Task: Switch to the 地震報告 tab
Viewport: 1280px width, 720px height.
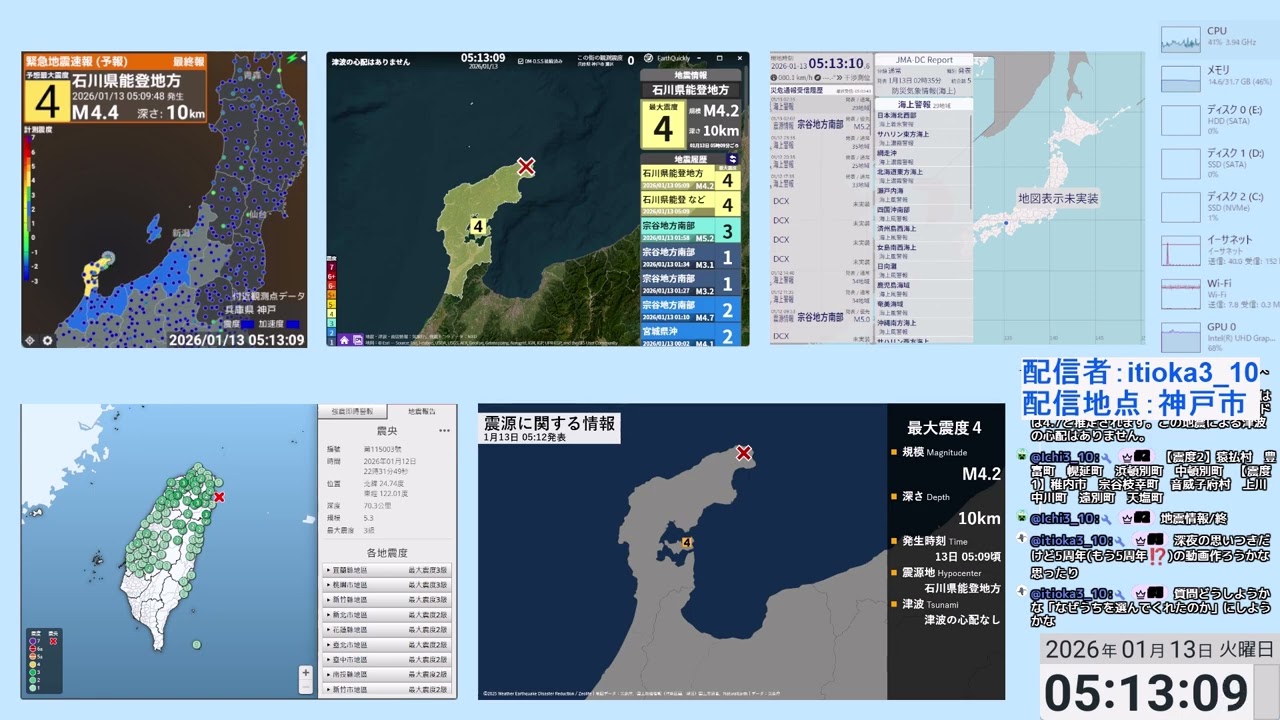Action: 421,411
